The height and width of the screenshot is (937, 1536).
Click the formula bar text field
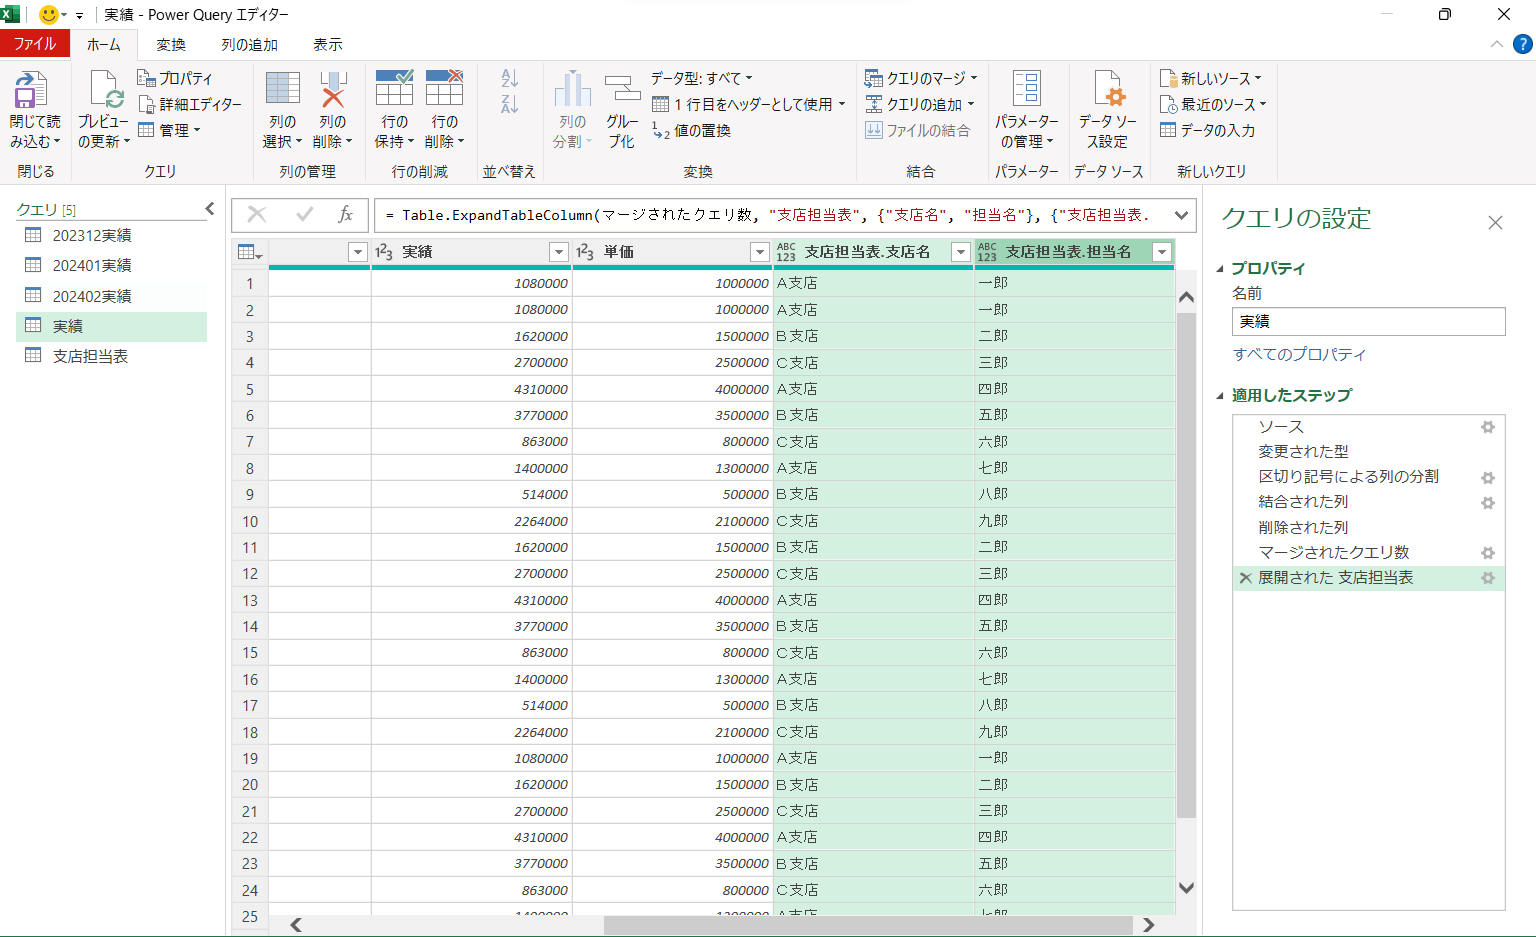(x=771, y=215)
